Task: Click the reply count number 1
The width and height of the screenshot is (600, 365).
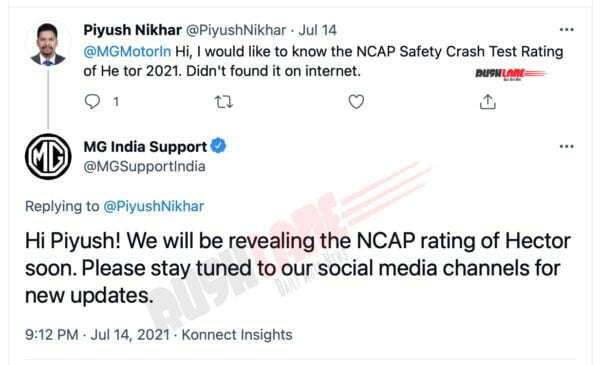Action: click(116, 102)
